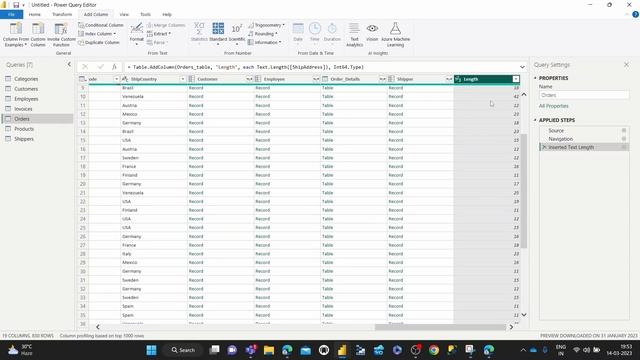Viewport: 640px width, 360px height.
Task: Select the Navigation applied step
Action: [584, 139]
